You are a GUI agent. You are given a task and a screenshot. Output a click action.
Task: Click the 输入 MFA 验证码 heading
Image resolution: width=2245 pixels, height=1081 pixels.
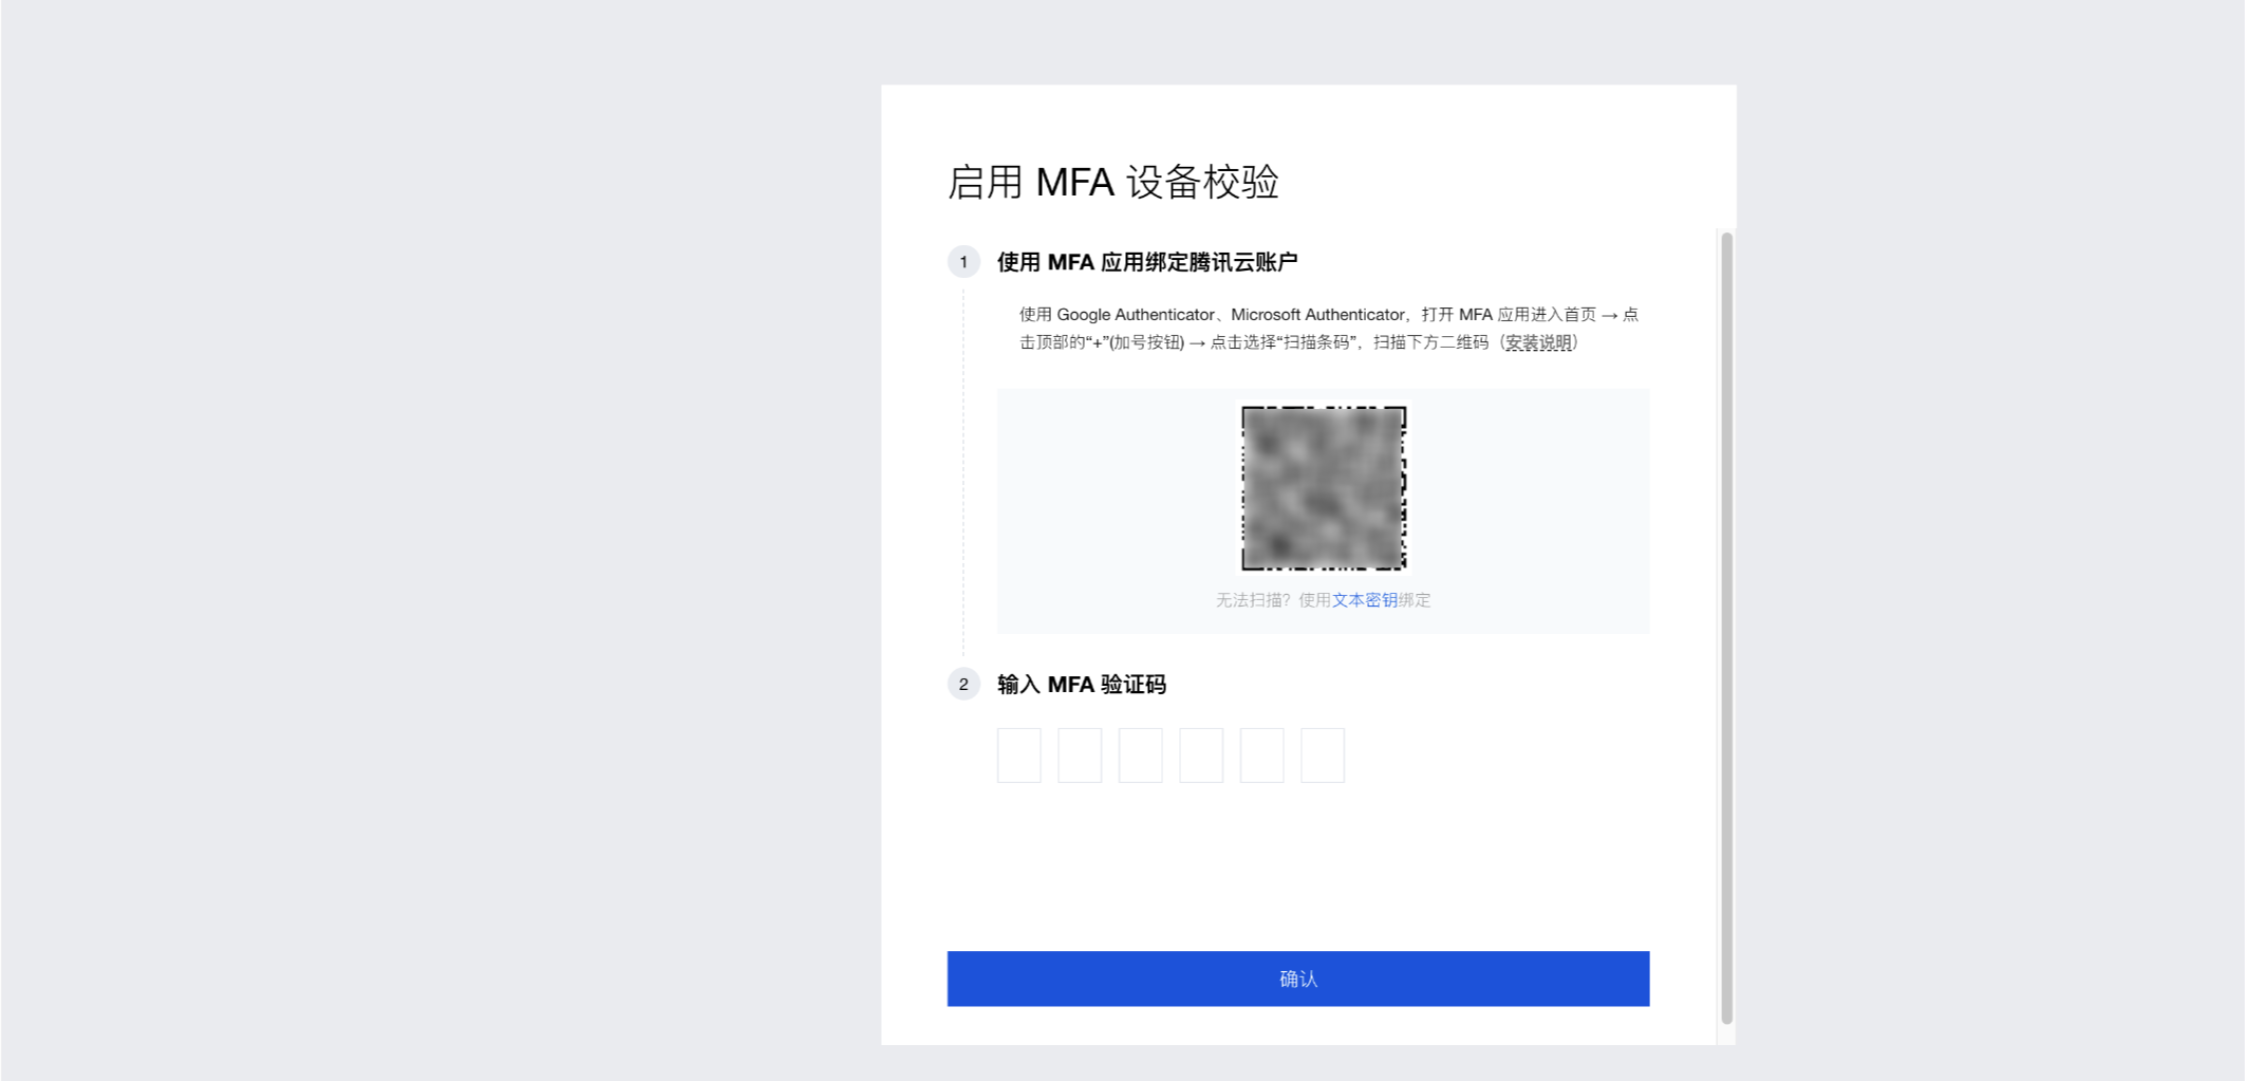[1081, 684]
